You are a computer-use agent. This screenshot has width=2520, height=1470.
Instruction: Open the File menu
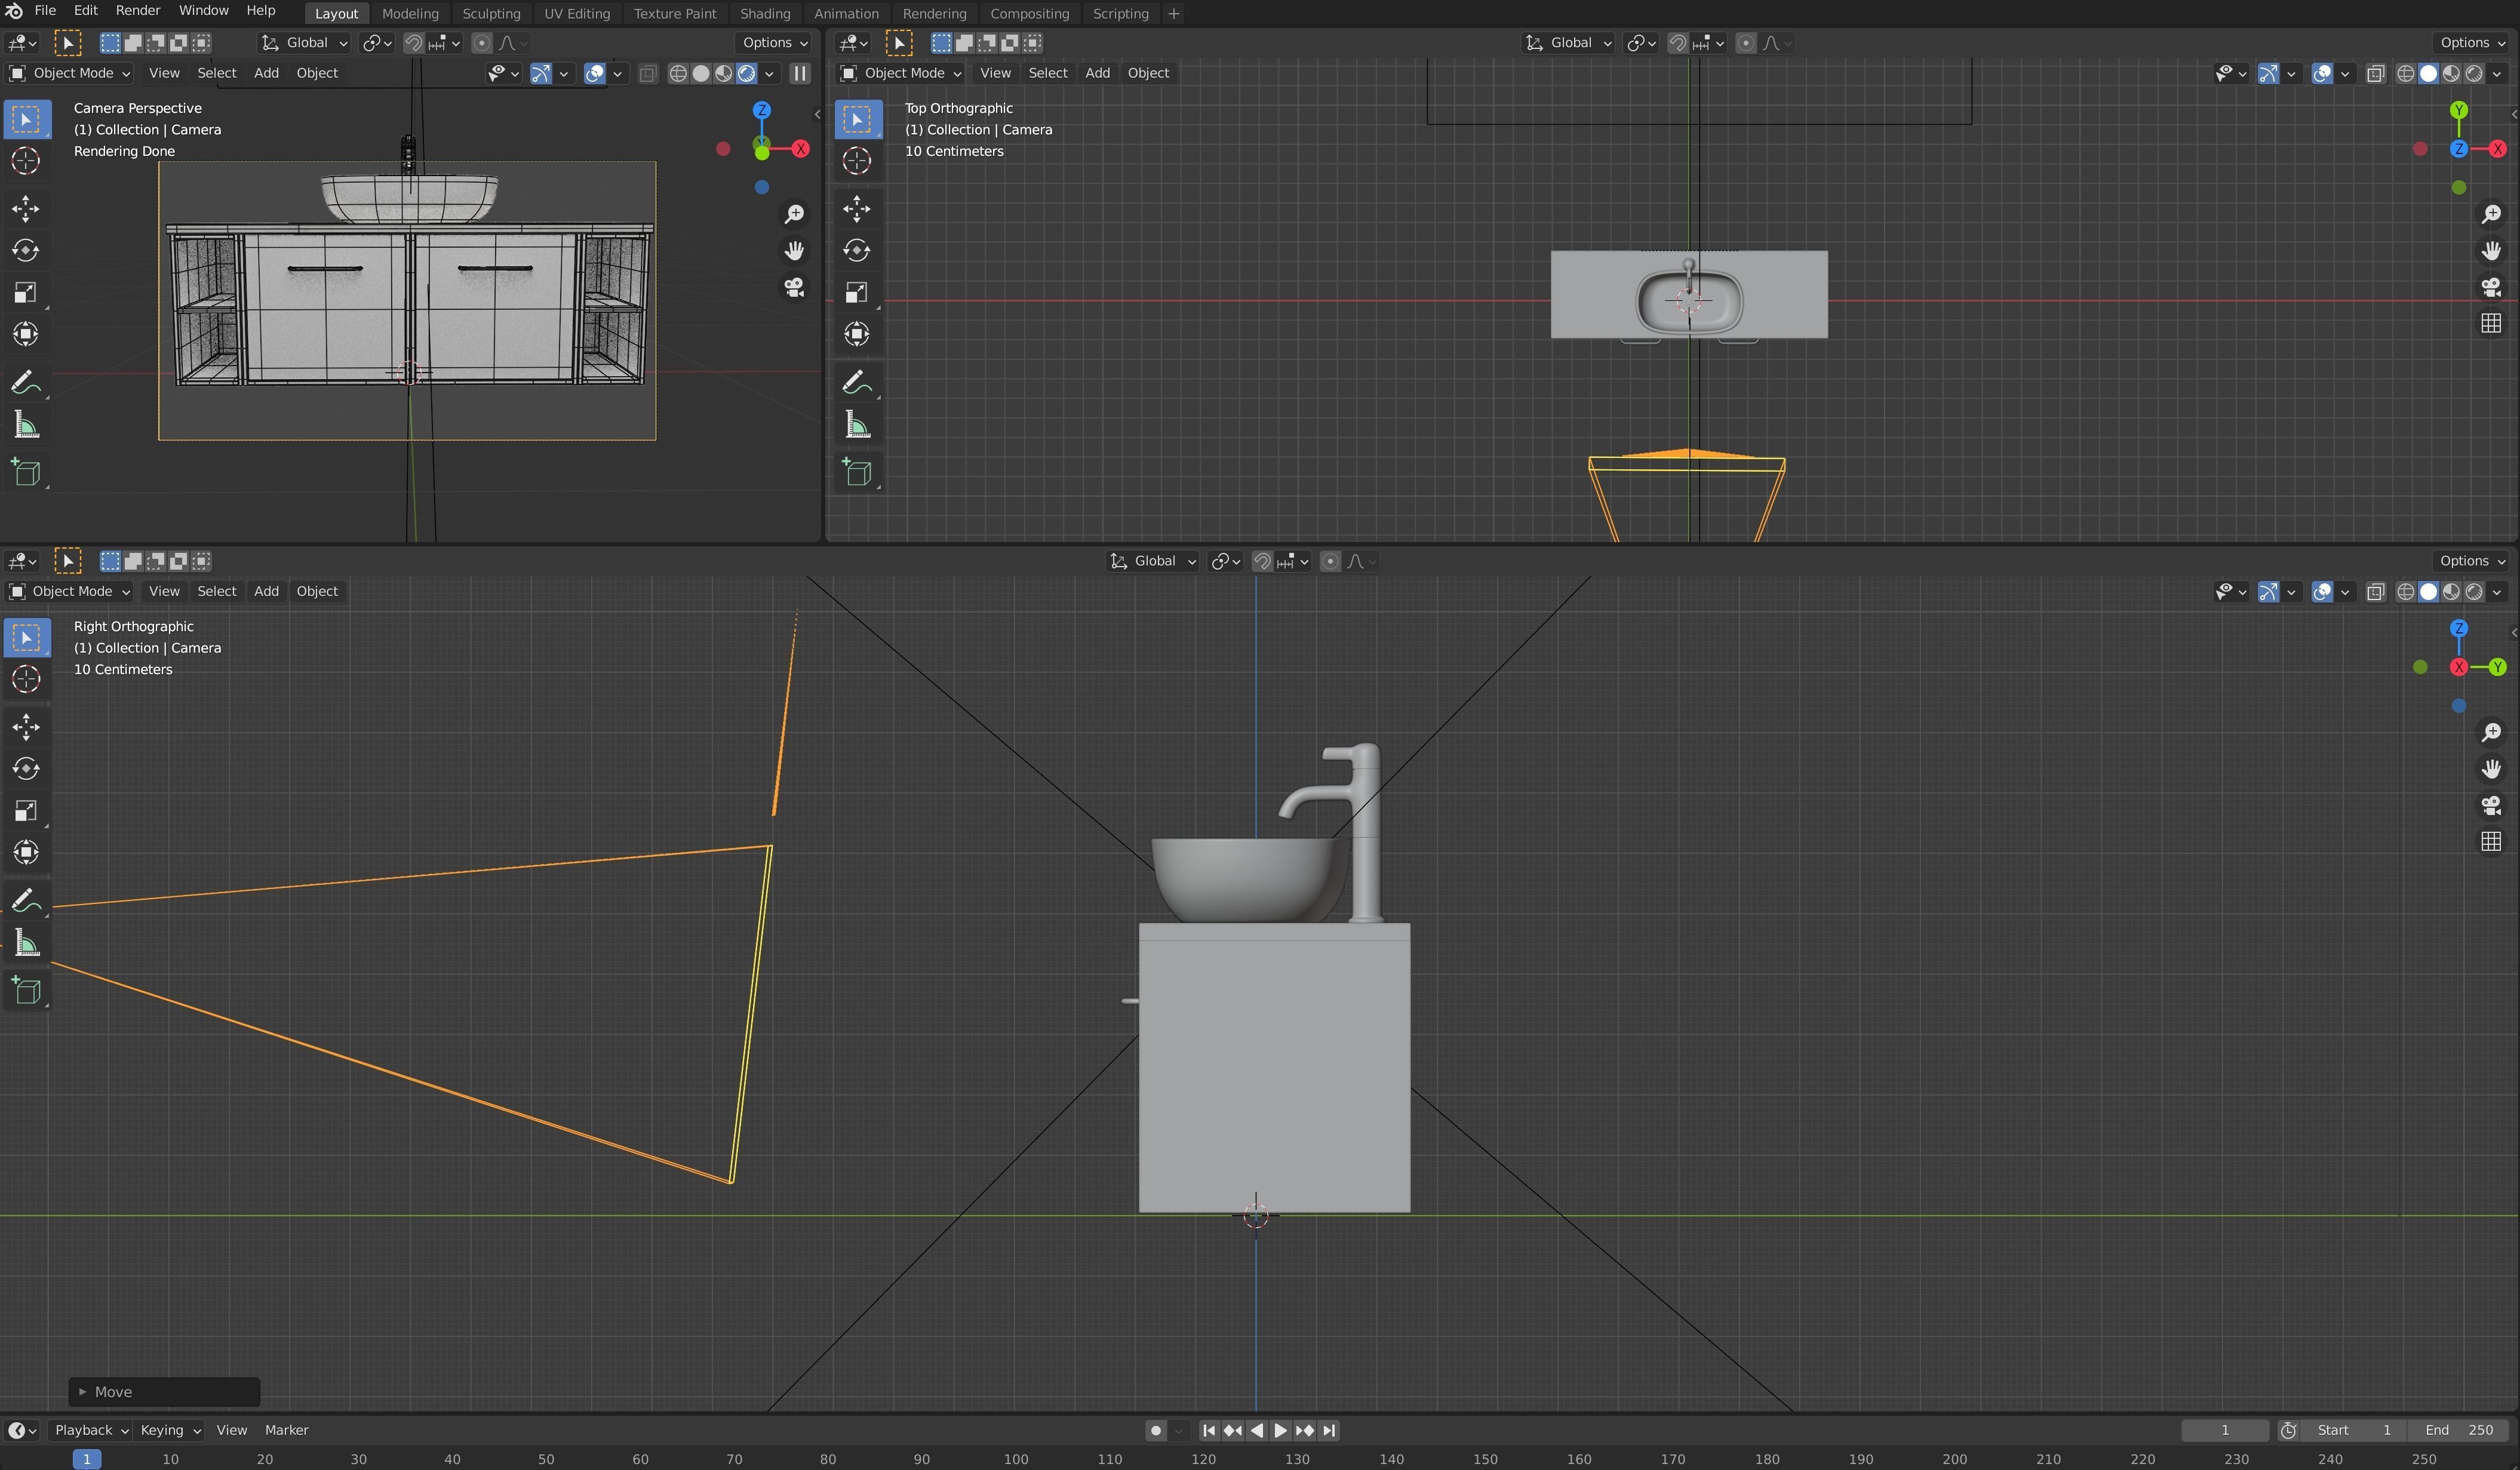coord(45,11)
